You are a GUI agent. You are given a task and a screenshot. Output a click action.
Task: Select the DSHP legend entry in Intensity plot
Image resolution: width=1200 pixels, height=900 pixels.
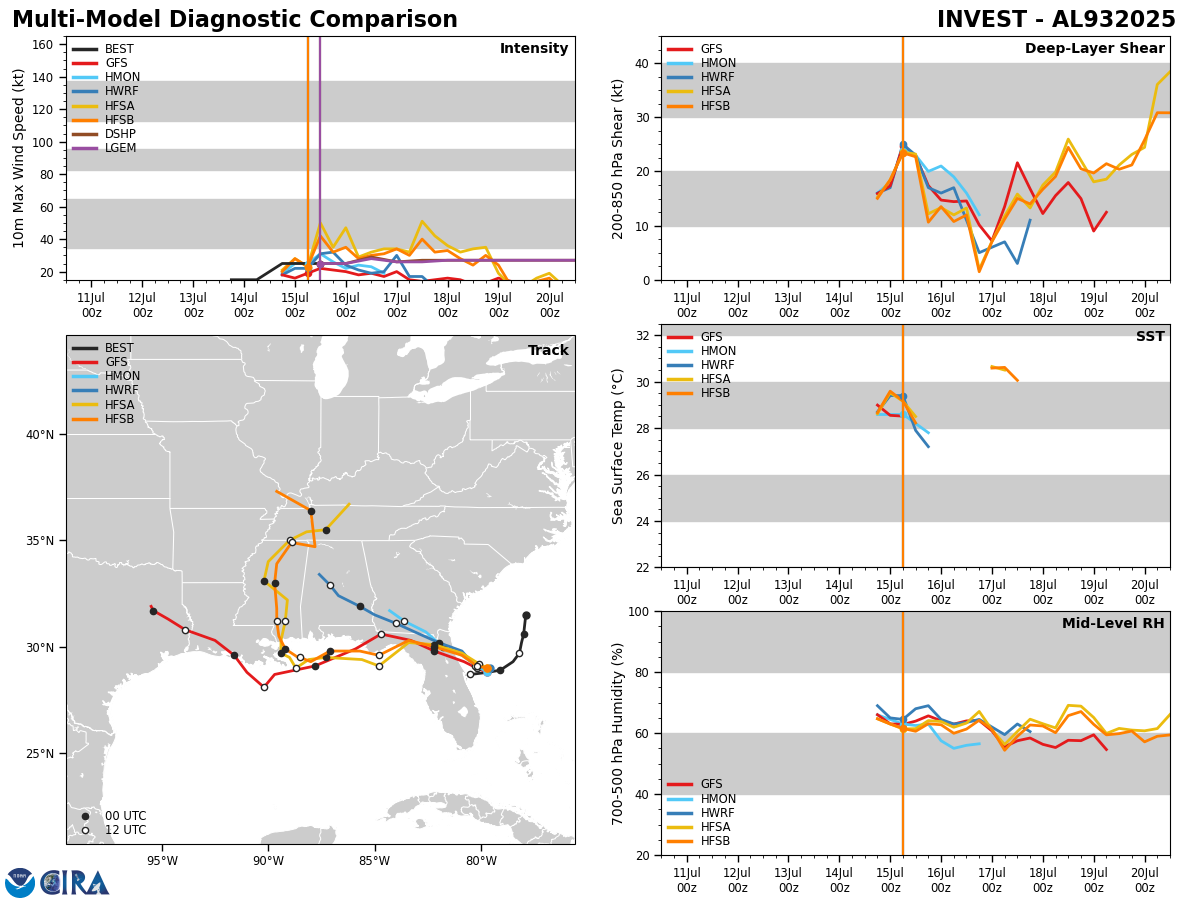point(120,134)
